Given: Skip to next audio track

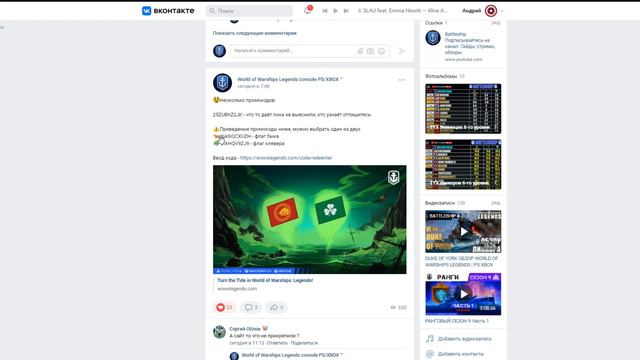Looking at the screenshot, I should (x=346, y=11).
